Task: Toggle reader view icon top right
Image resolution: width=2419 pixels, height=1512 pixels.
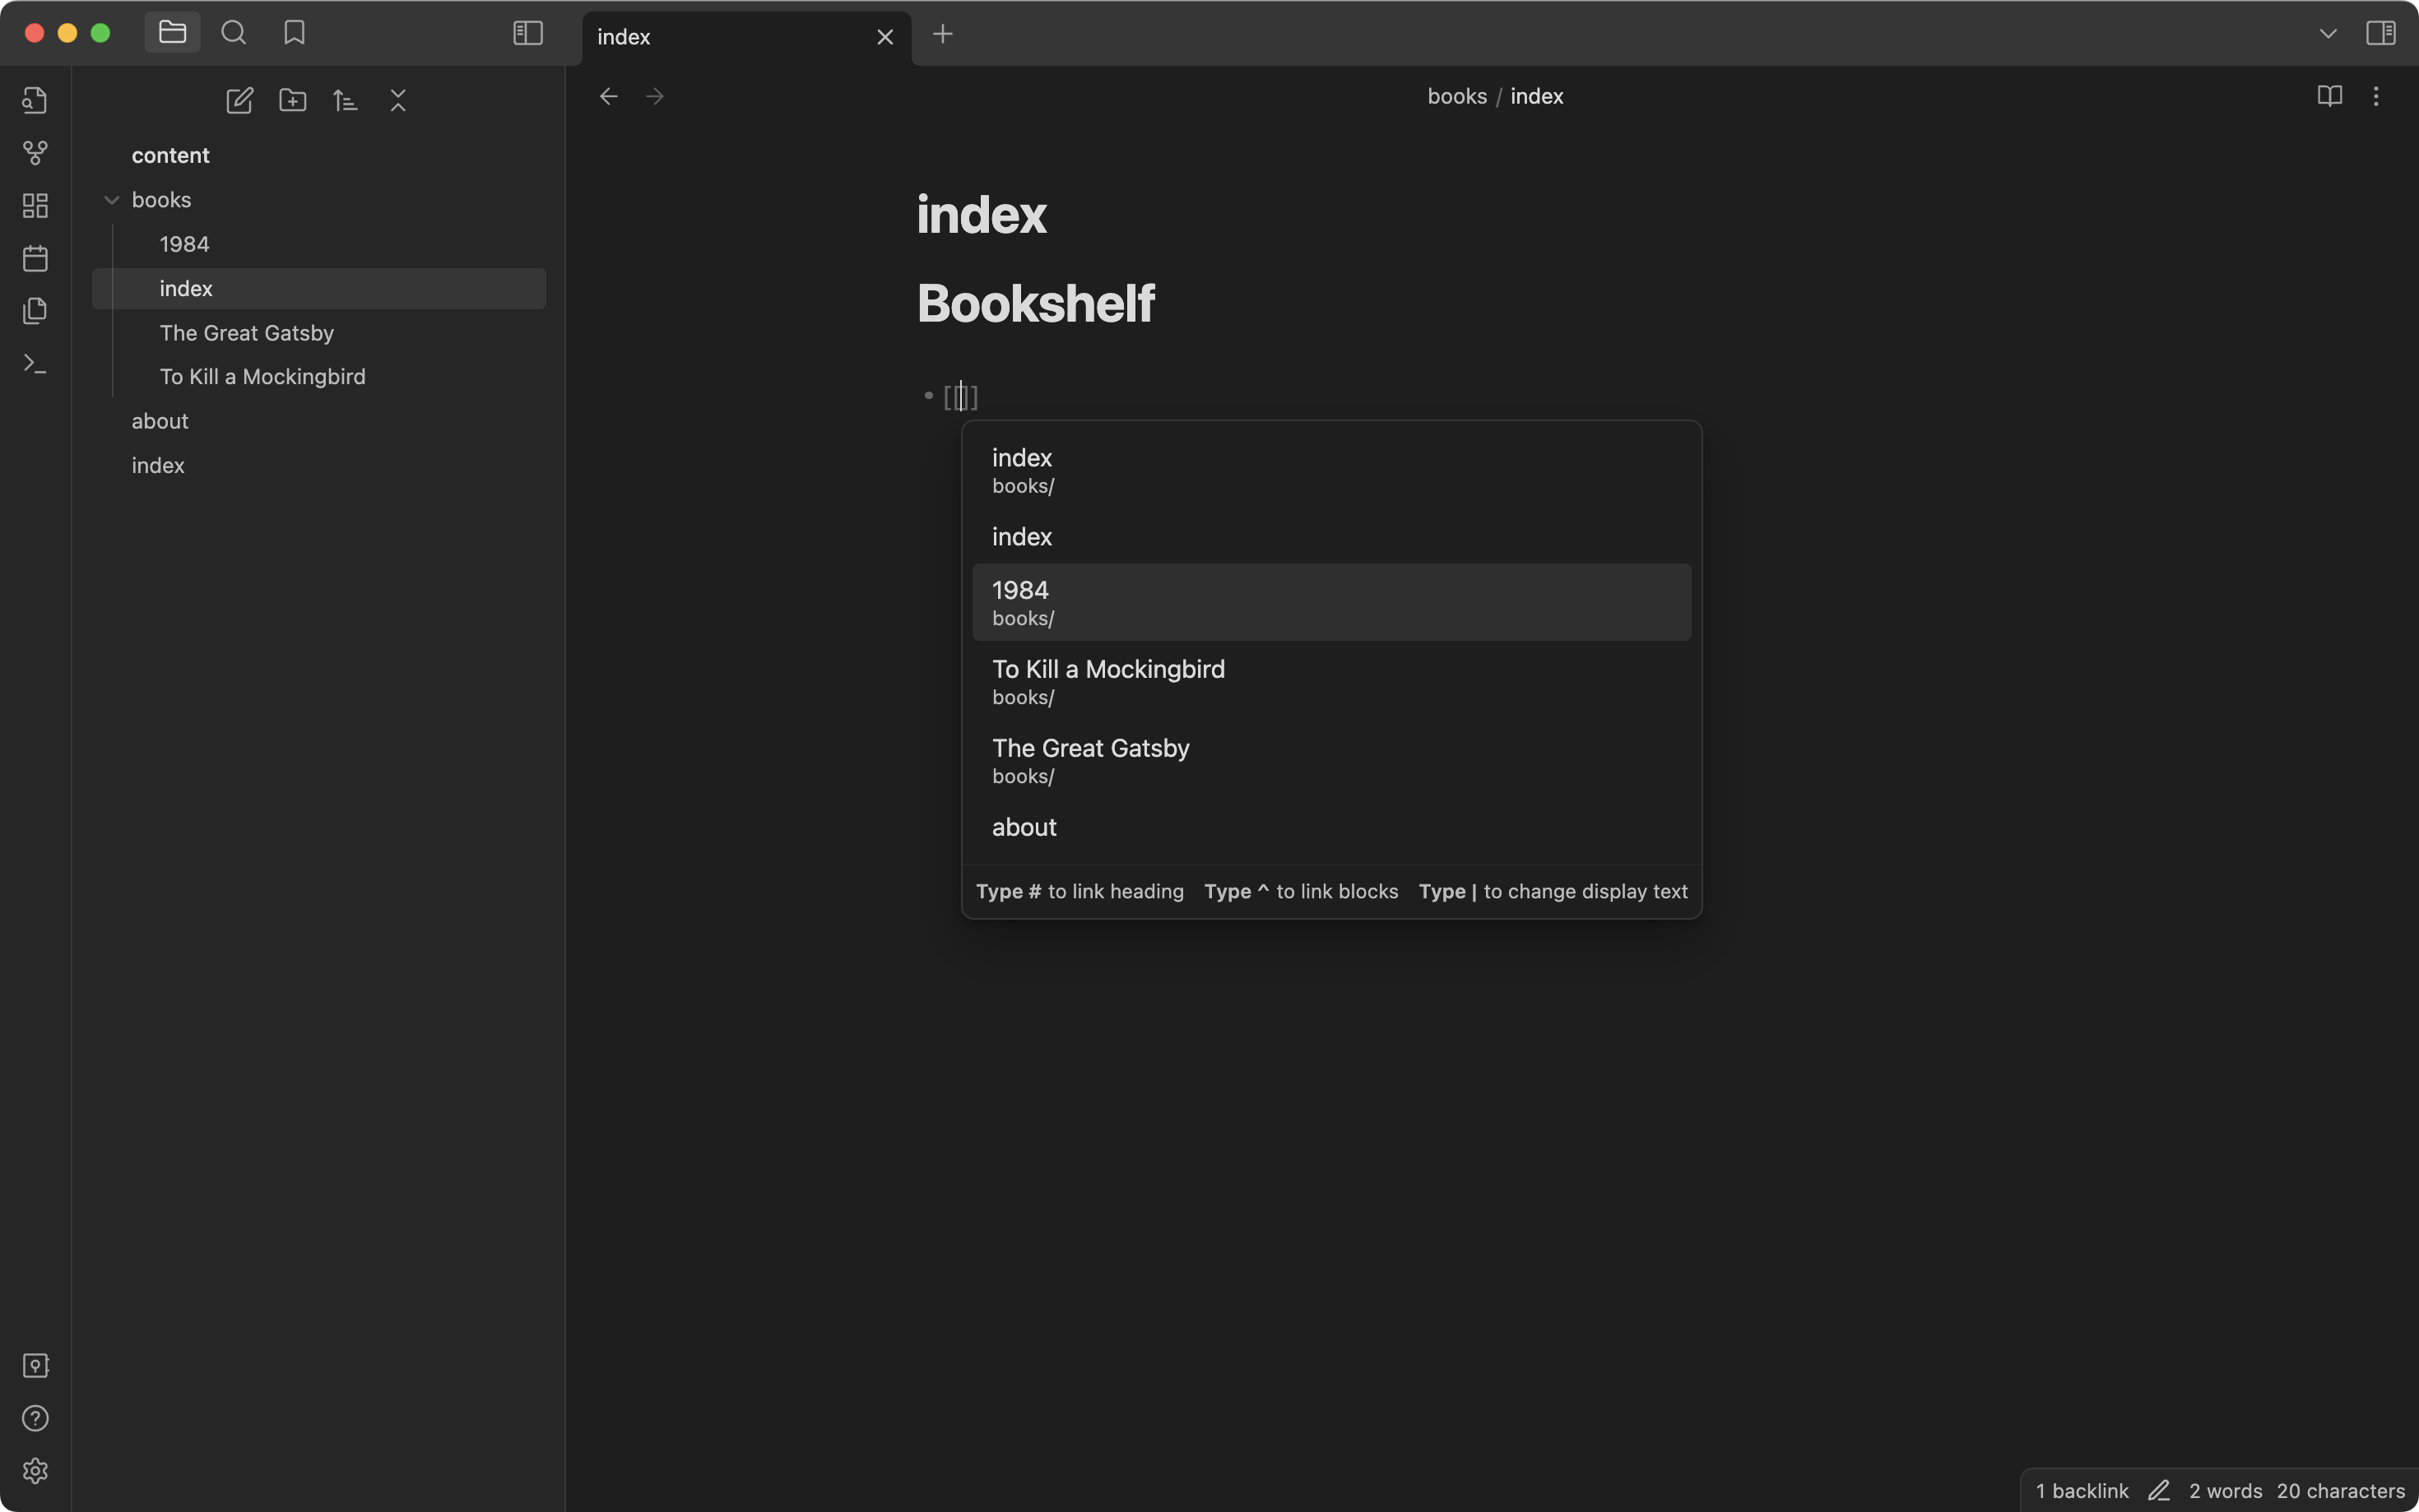Action: click(x=2330, y=95)
